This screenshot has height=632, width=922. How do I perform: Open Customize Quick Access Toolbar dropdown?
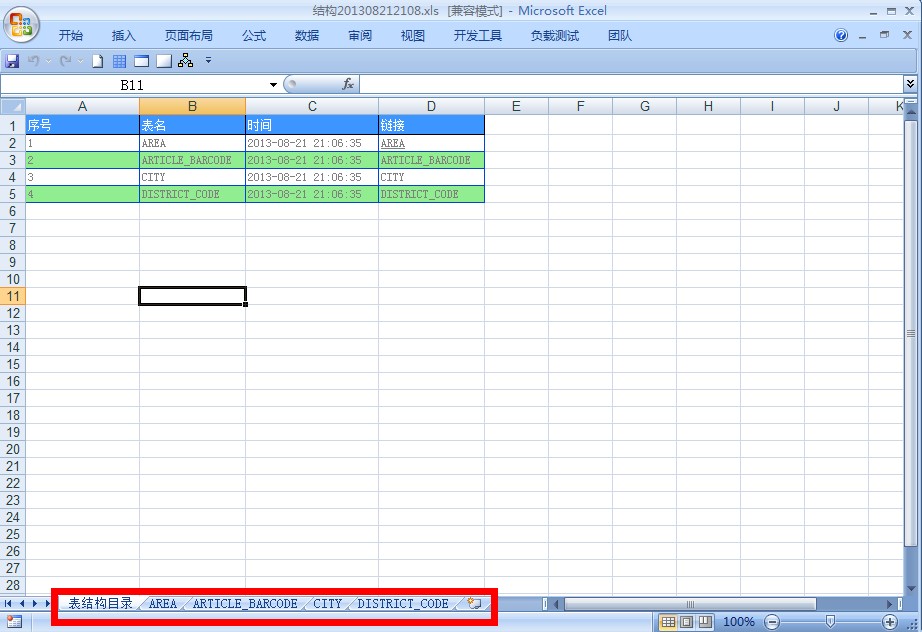coord(208,60)
